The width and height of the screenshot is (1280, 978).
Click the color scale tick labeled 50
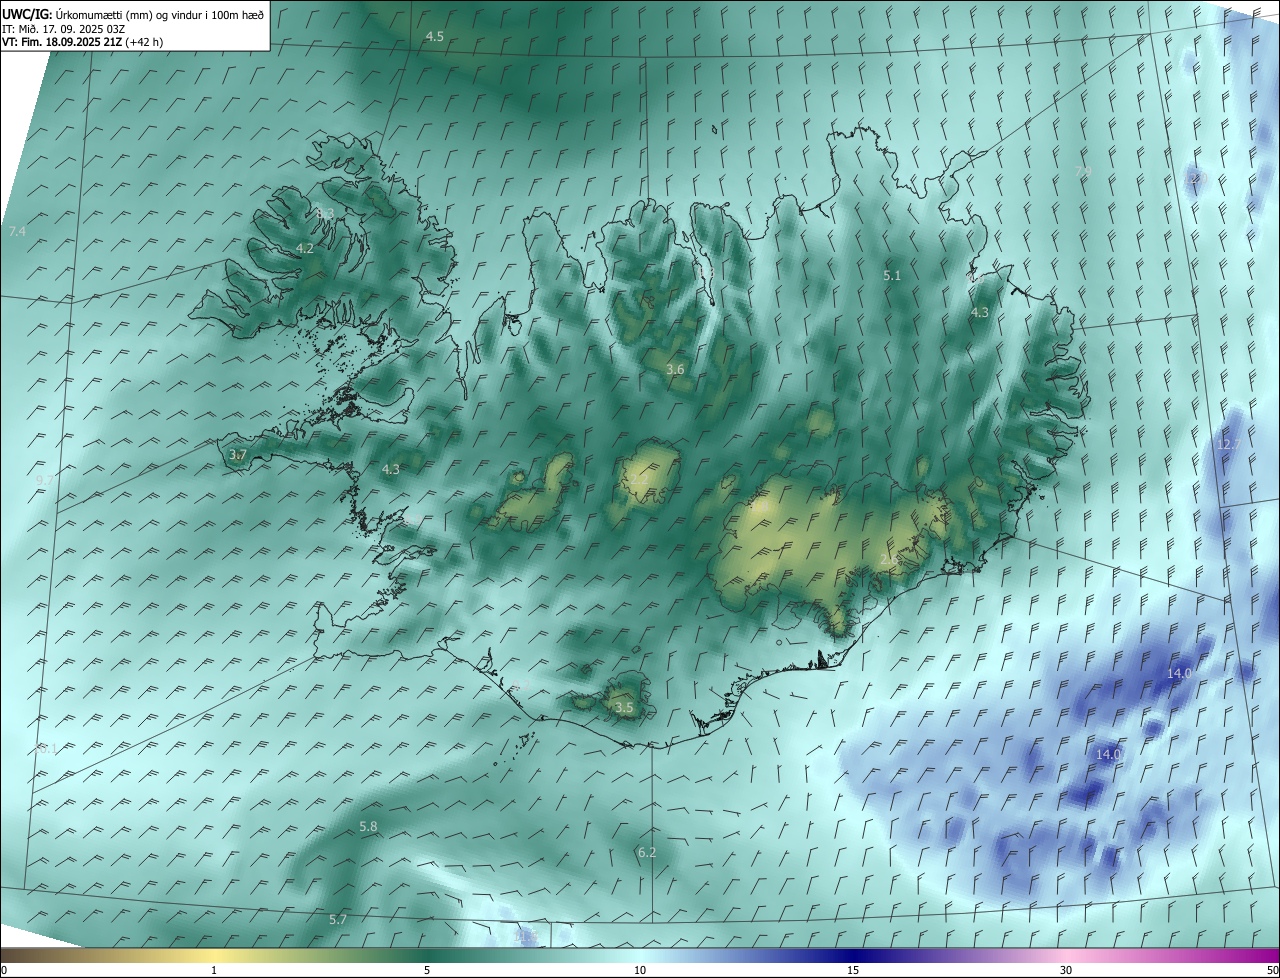[1272, 970]
